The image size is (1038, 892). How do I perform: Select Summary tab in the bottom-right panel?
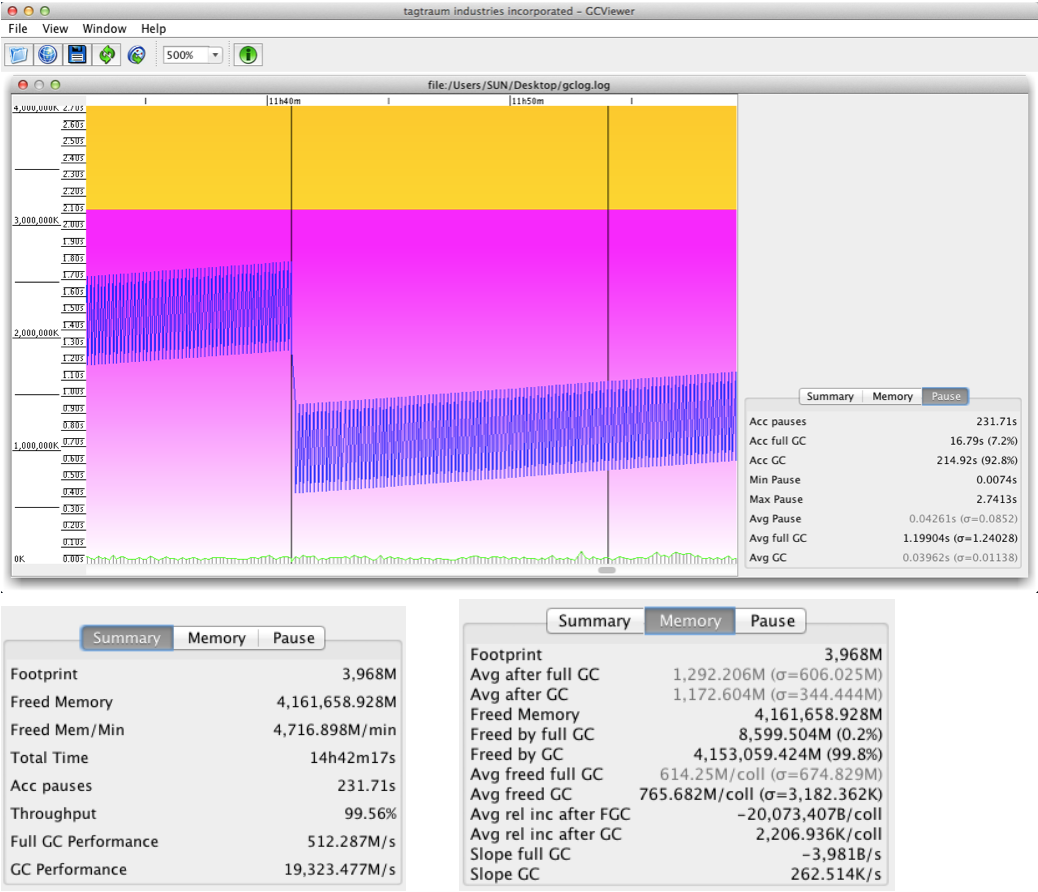click(x=594, y=621)
